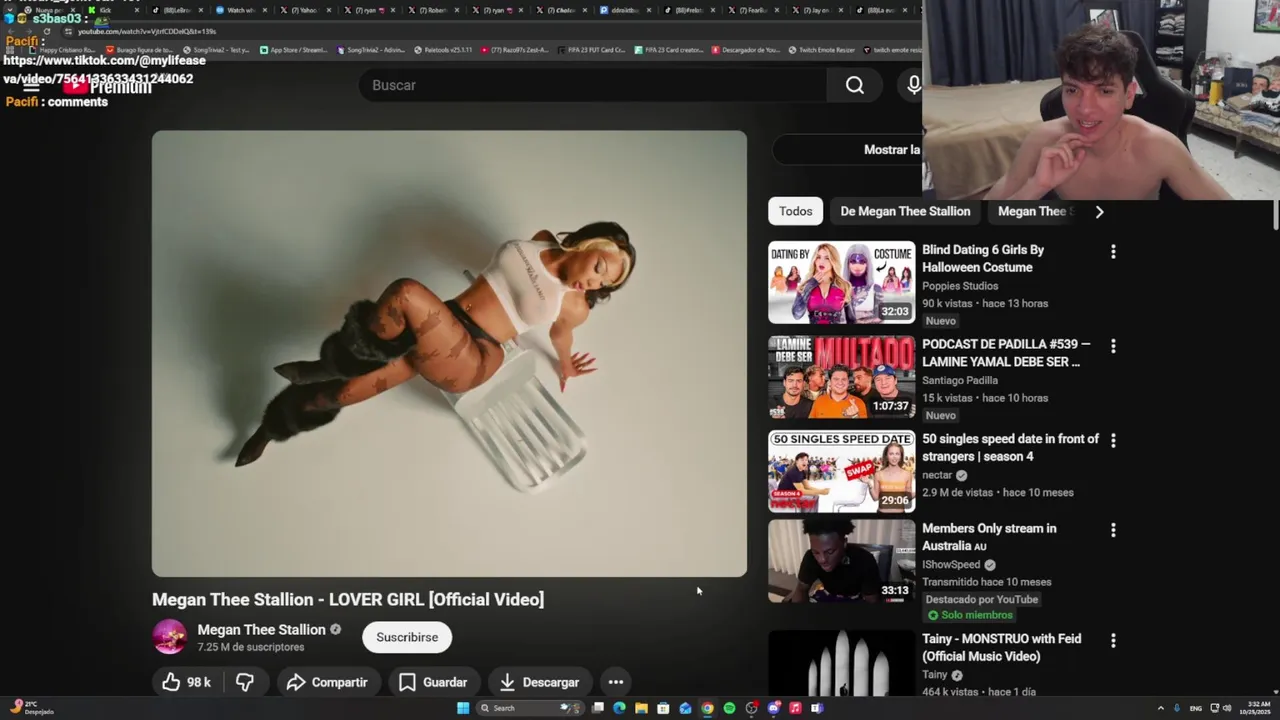The height and width of the screenshot is (720, 1280).
Task: Select De Megan Thee Stallion chip
Action: [x=905, y=211]
